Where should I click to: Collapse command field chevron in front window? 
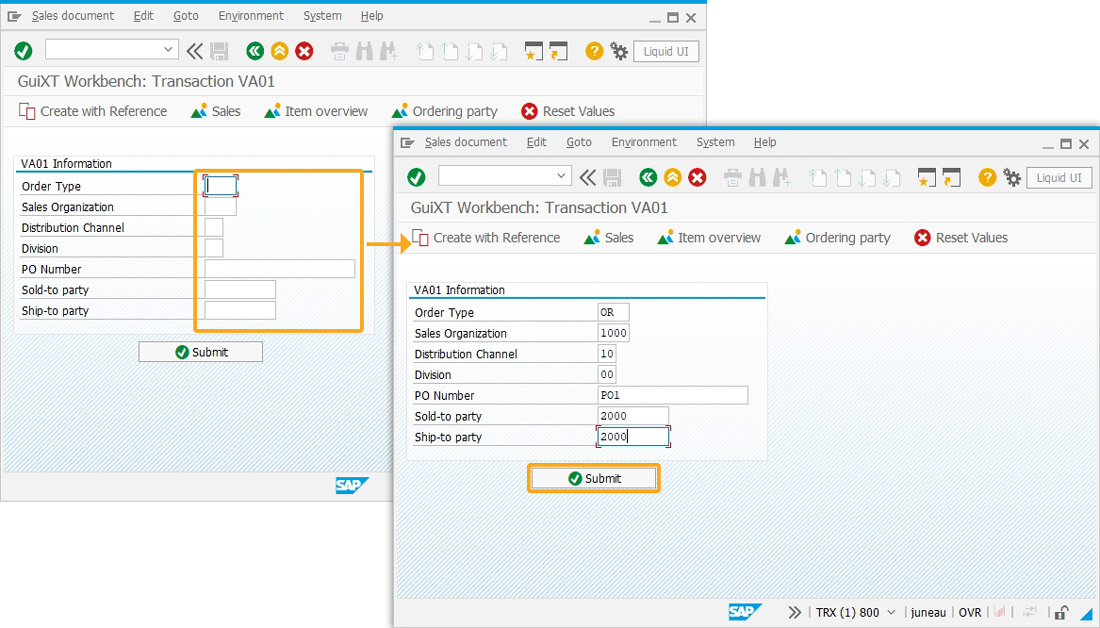tap(588, 178)
